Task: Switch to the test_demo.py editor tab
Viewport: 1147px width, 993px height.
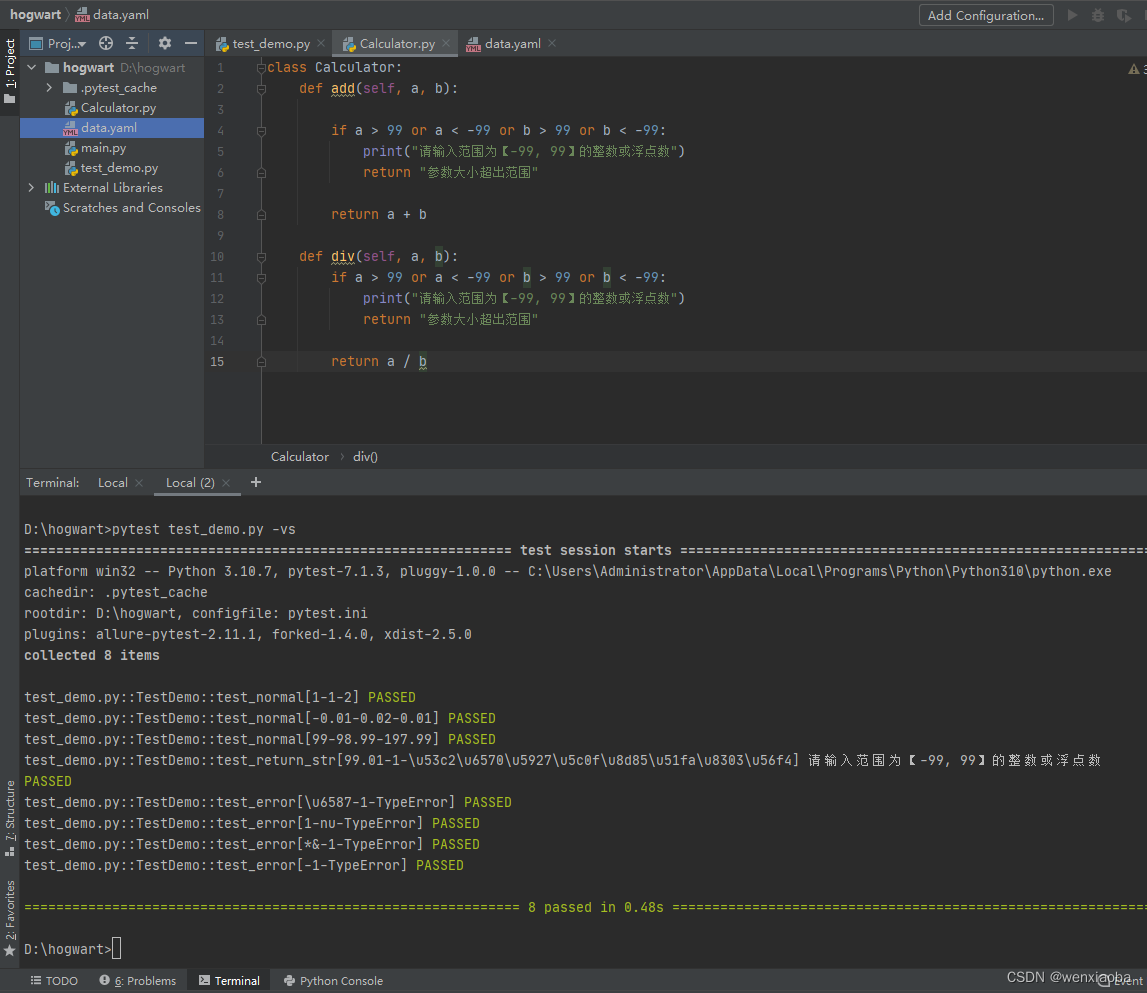Action: (x=270, y=44)
